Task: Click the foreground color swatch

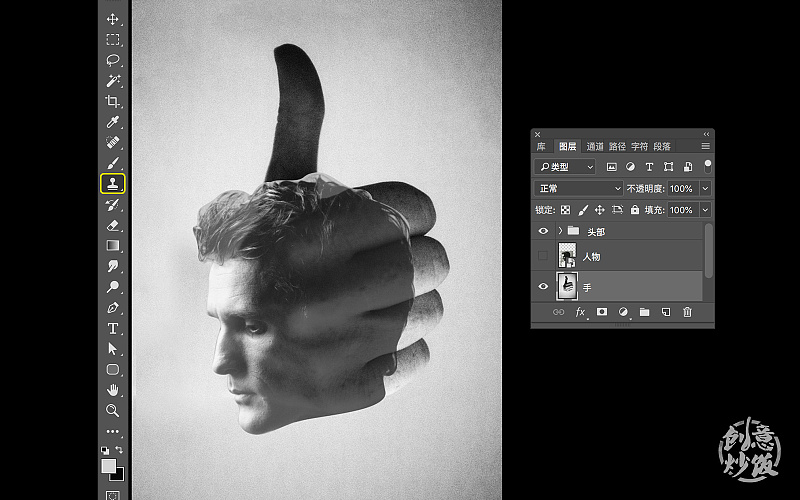Action: point(108,466)
